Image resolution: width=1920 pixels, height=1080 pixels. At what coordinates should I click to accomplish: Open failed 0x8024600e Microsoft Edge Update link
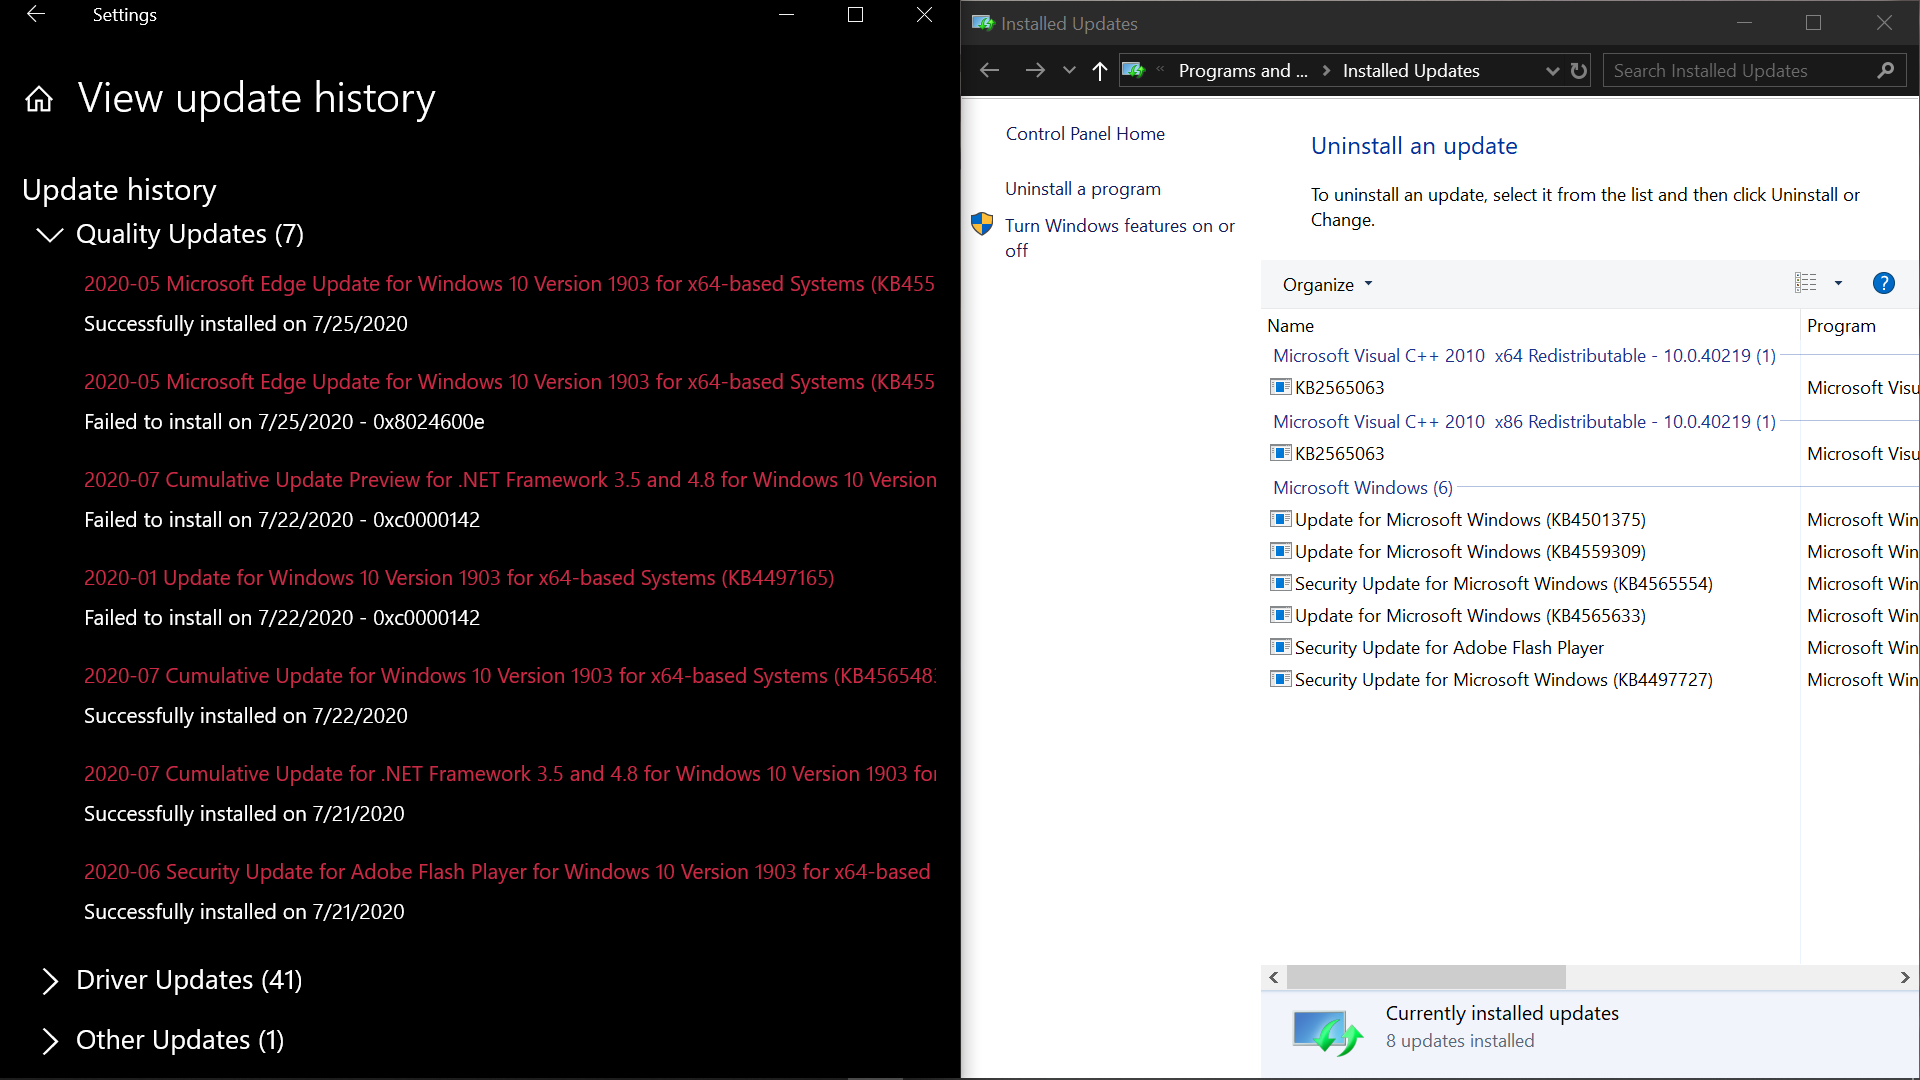pyautogui.click(x=509, y=382)
